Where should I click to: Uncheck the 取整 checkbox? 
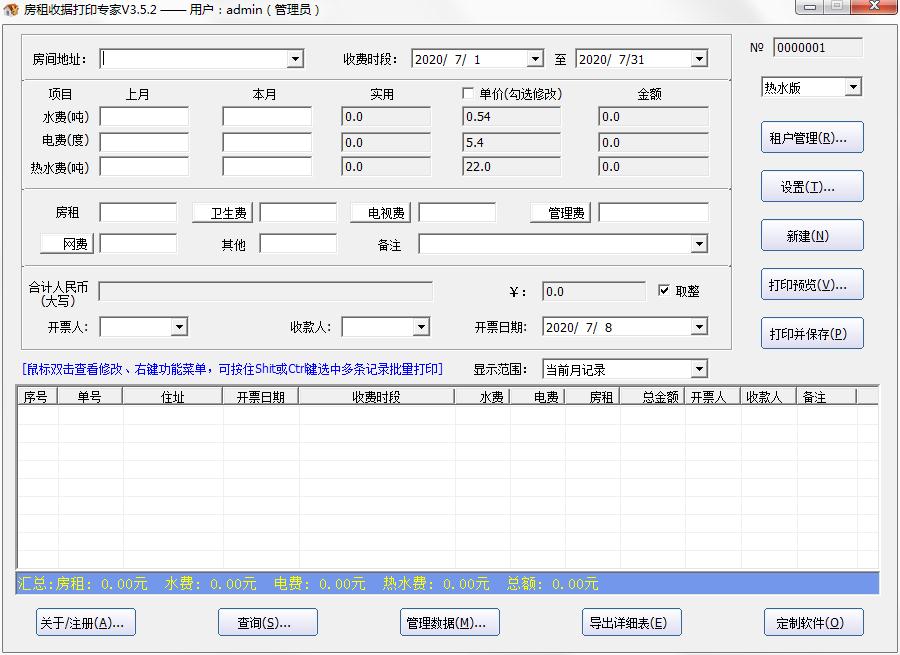pos(664,290)
